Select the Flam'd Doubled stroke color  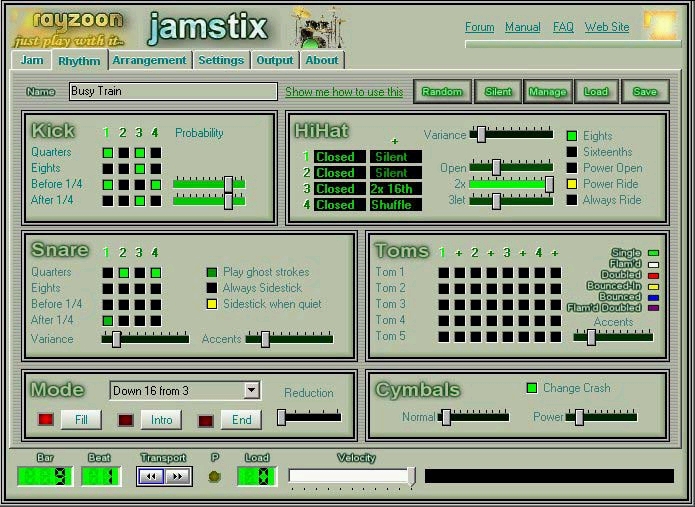coord(653,308)
